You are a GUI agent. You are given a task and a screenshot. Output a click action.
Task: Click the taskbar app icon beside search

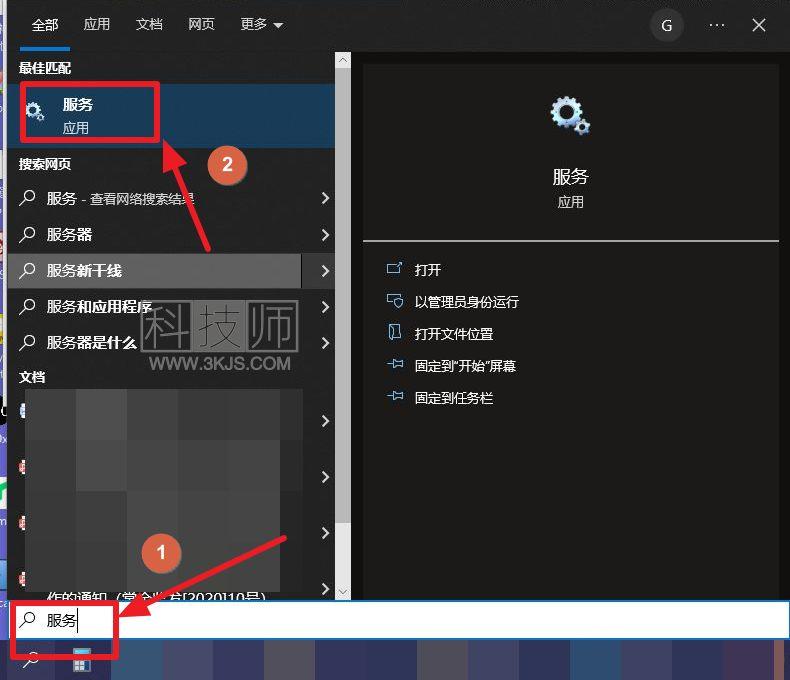coord(82,660)
